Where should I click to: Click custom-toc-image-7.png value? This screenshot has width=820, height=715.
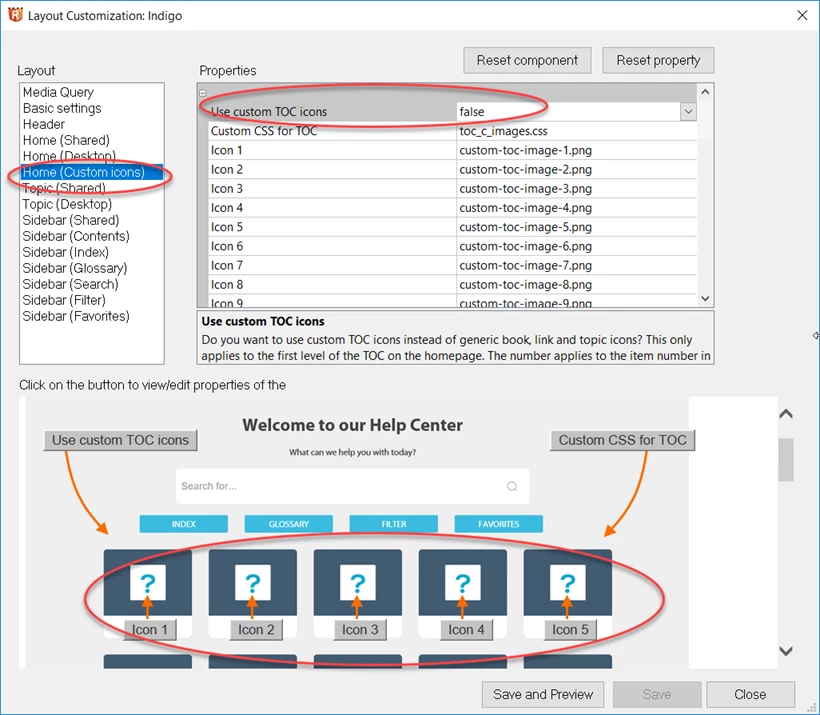(526, 265)
